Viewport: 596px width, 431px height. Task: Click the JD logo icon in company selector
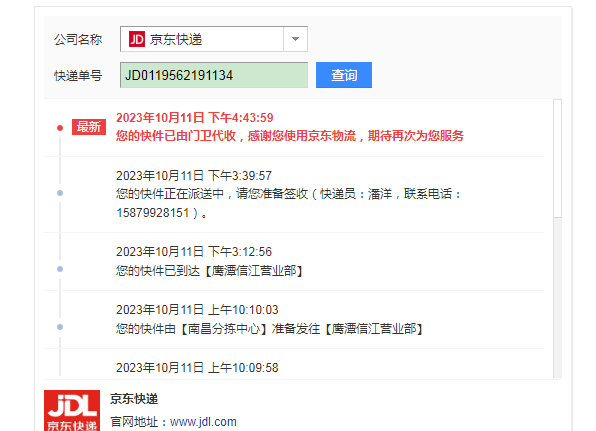(137, 39)
